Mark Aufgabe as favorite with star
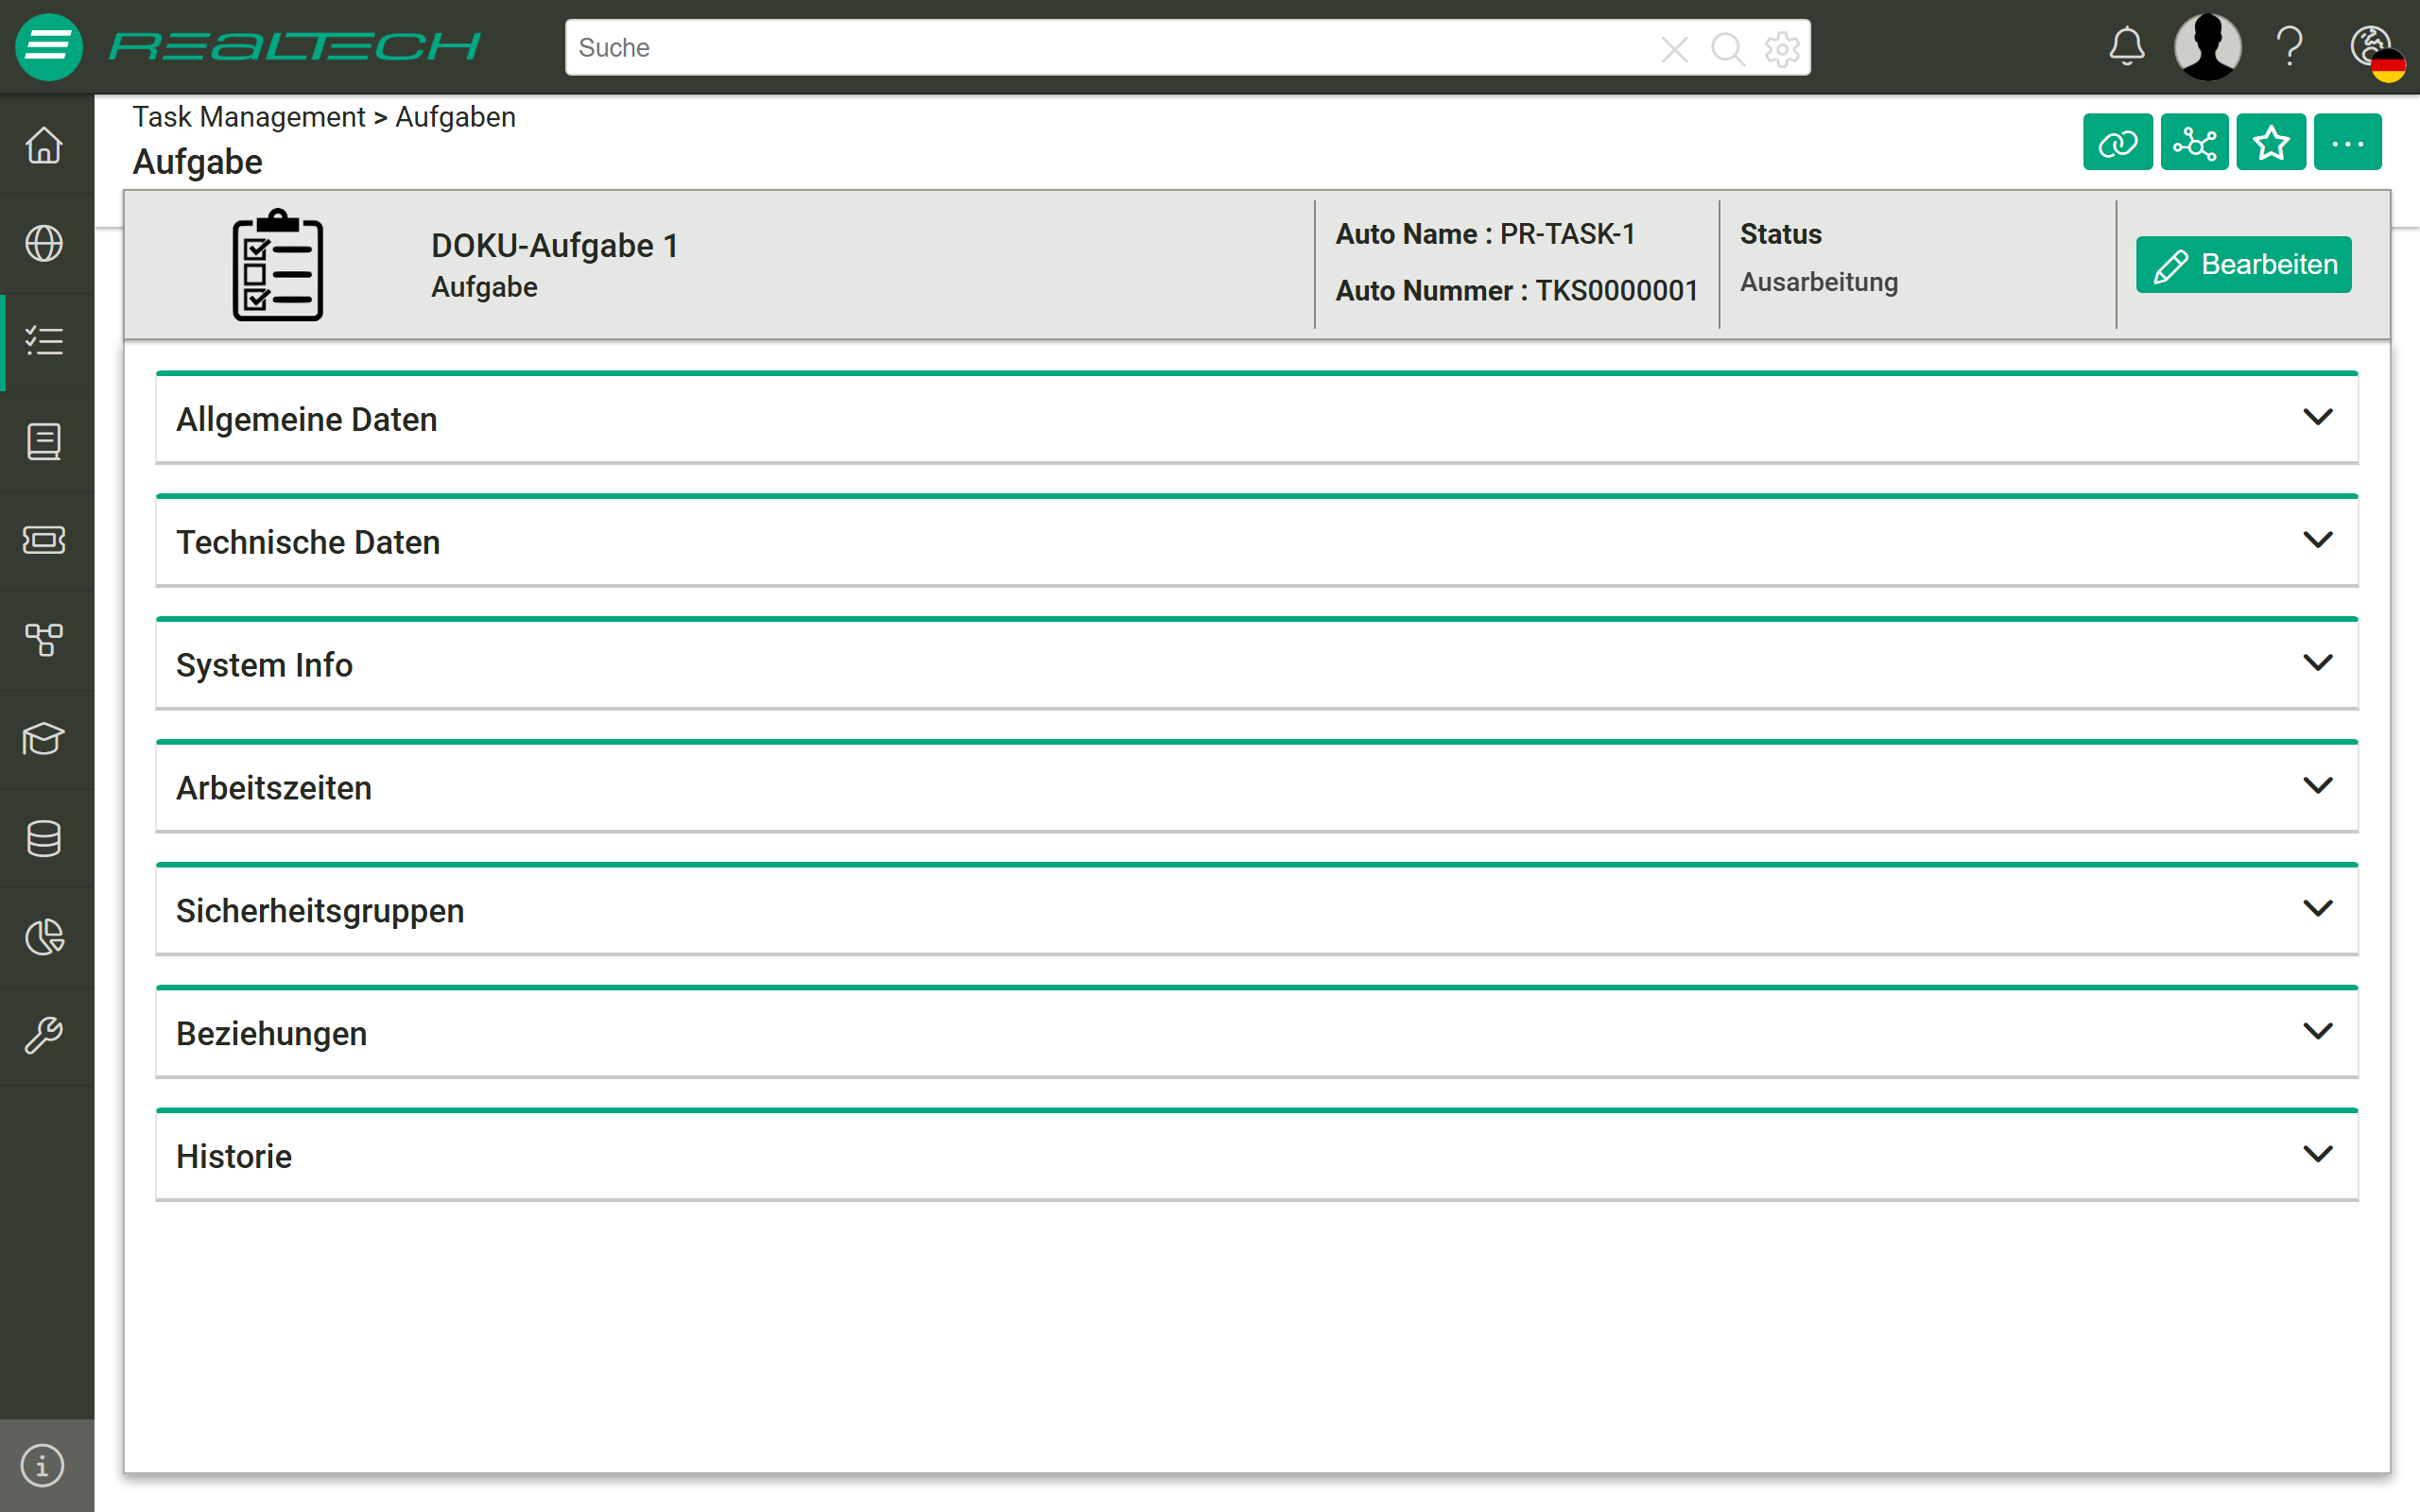Screen dimensions: 2420x1512 (x=2271, y=144)
